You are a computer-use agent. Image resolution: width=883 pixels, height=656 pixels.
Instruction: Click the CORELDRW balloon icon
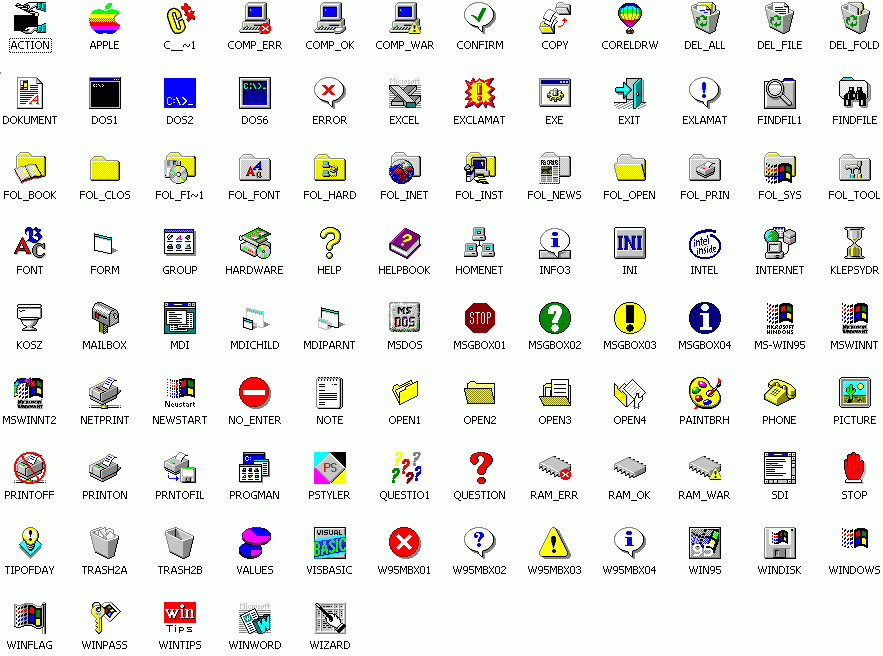tap(630, 17)
